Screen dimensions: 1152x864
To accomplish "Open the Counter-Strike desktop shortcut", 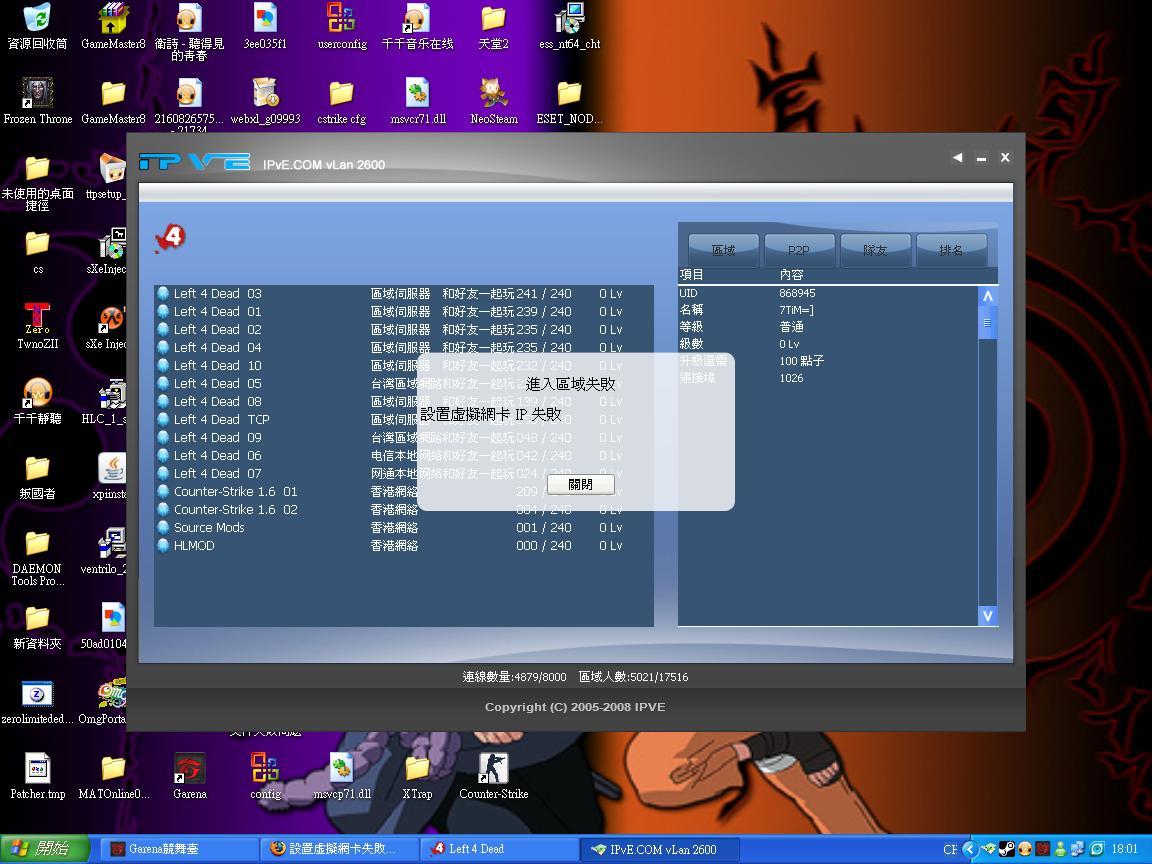I will pyautogui.click(x=493, y=771).
